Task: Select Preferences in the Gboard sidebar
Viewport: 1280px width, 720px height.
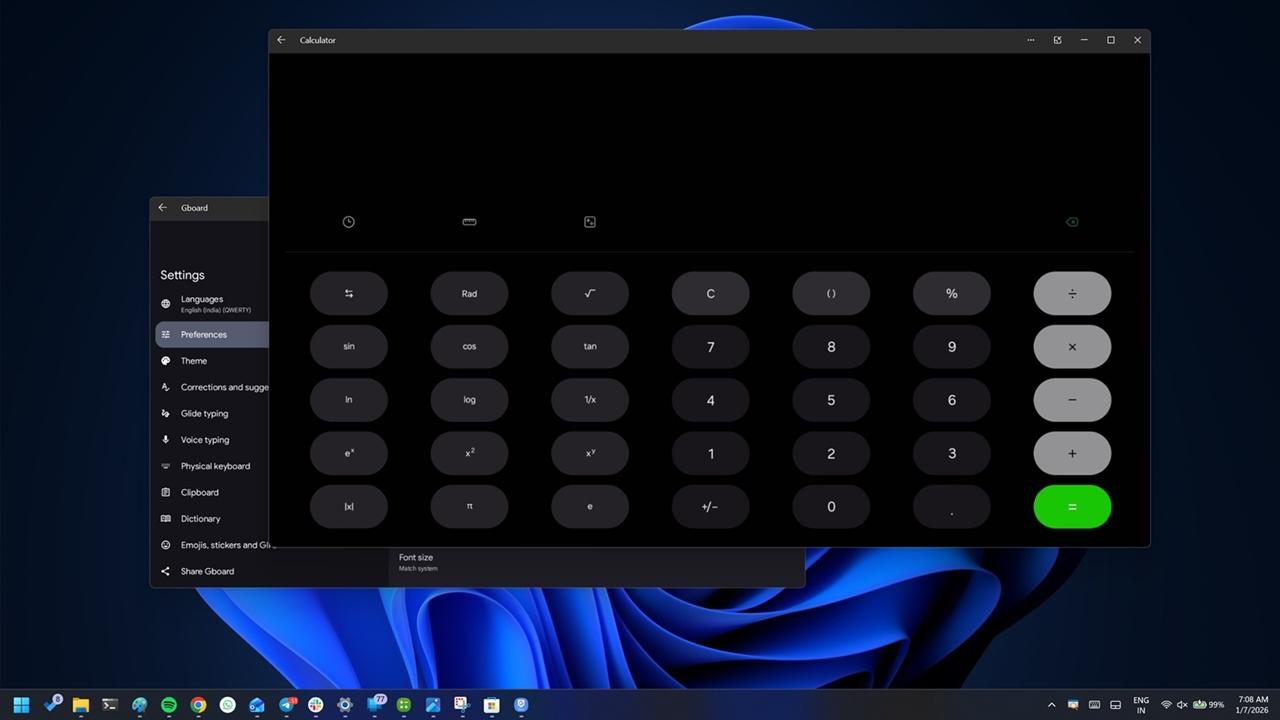Action: pos(202,334)
